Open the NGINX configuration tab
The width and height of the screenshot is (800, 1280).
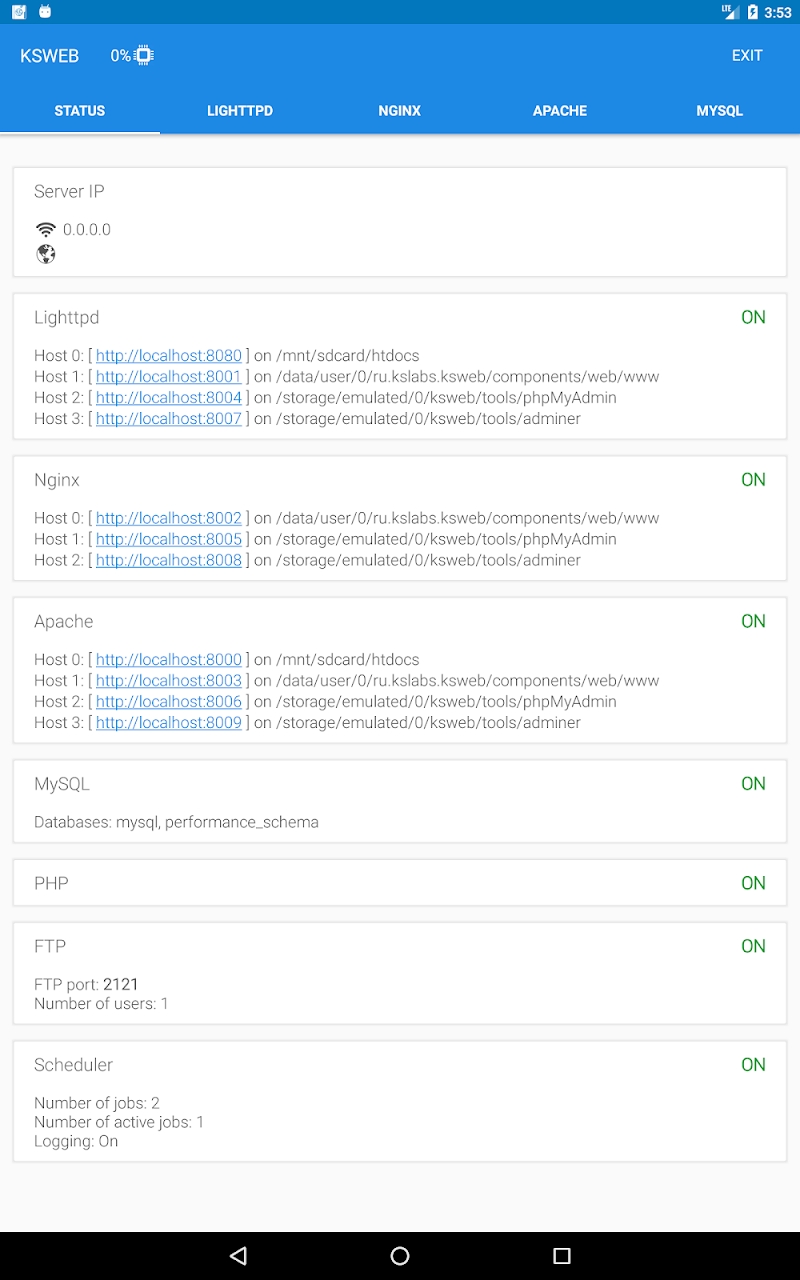point(400,110)
